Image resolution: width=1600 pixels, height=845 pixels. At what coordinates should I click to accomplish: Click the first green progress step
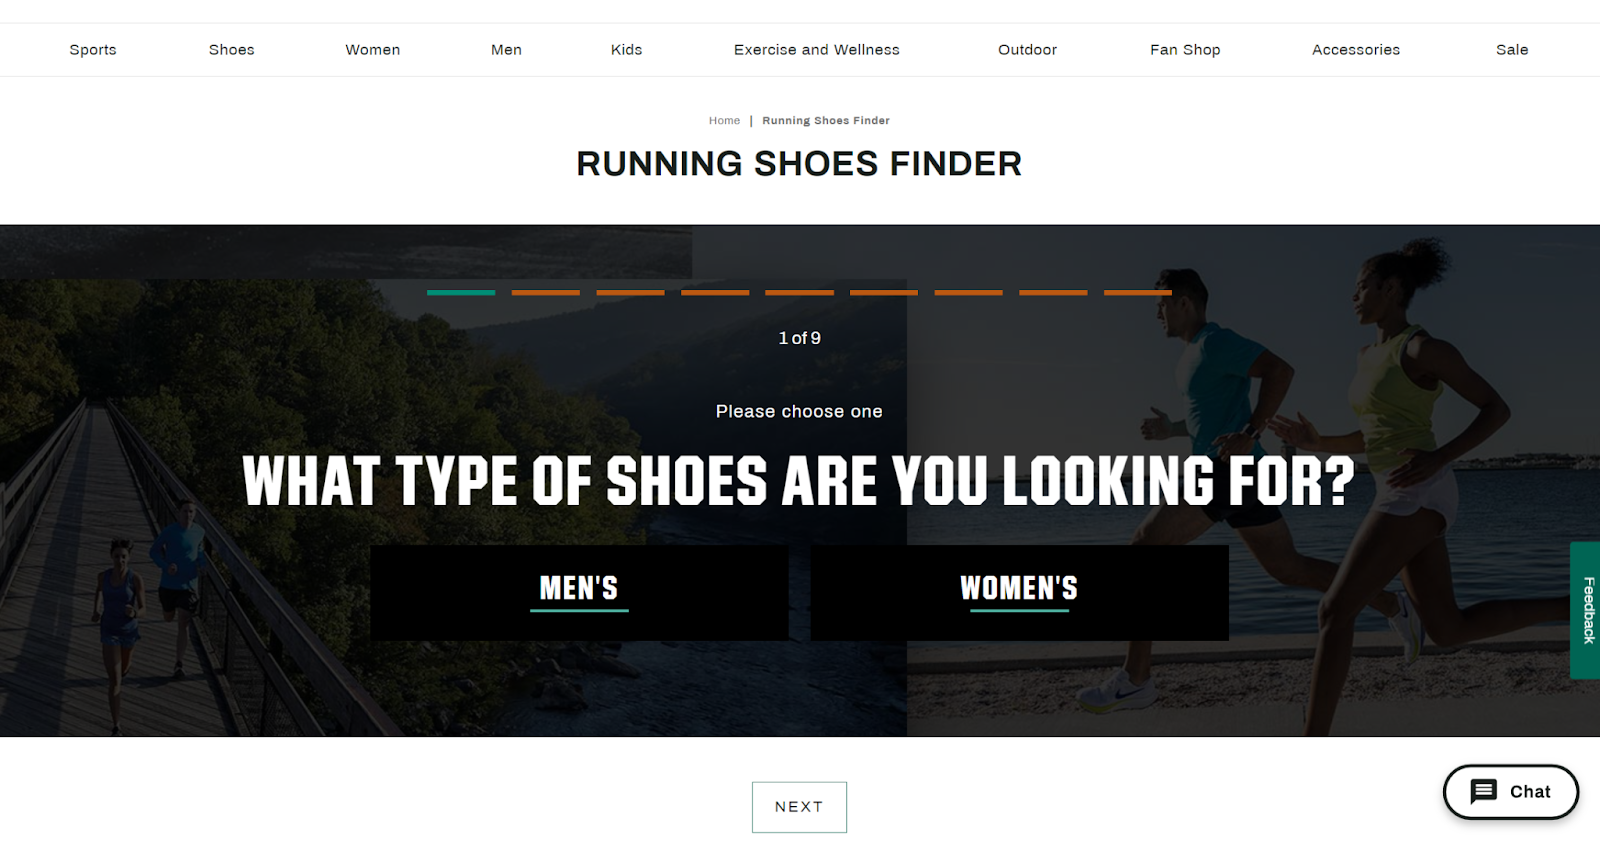pos(461,292)
